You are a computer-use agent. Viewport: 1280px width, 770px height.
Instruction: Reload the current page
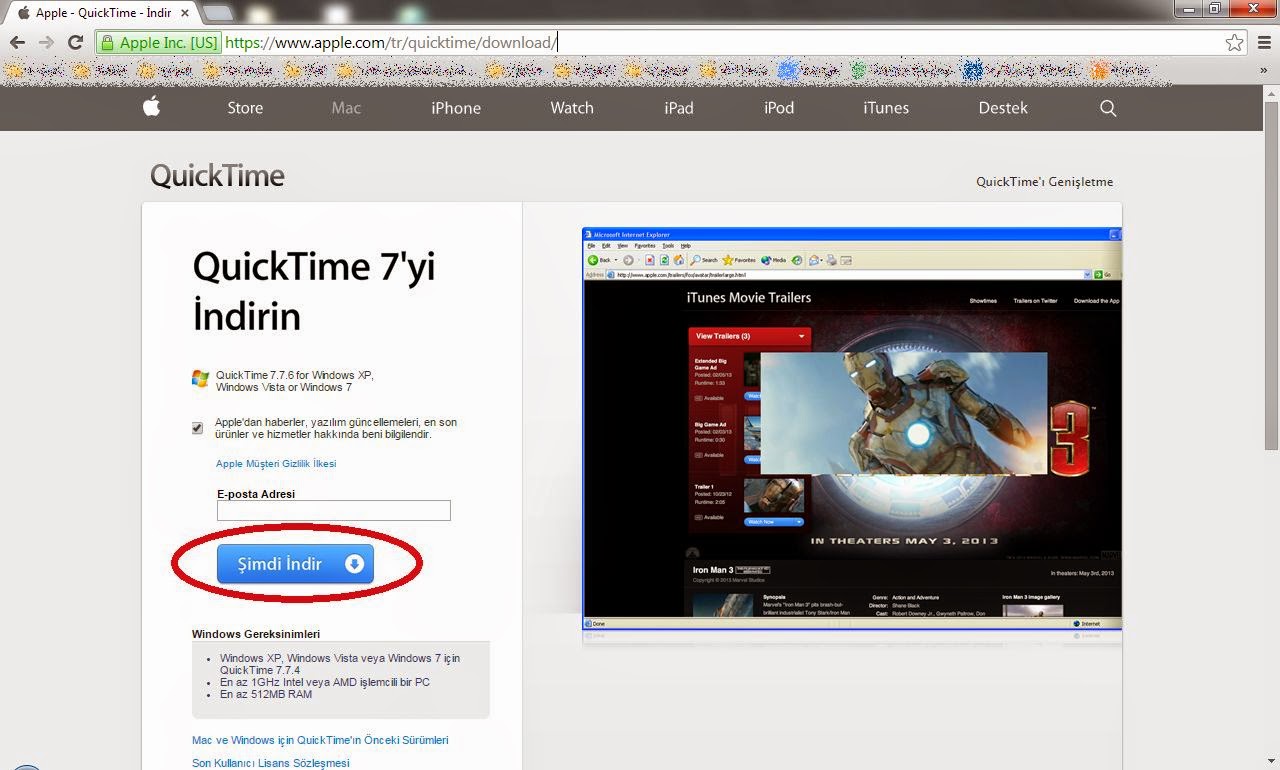[x=75, y=42]
